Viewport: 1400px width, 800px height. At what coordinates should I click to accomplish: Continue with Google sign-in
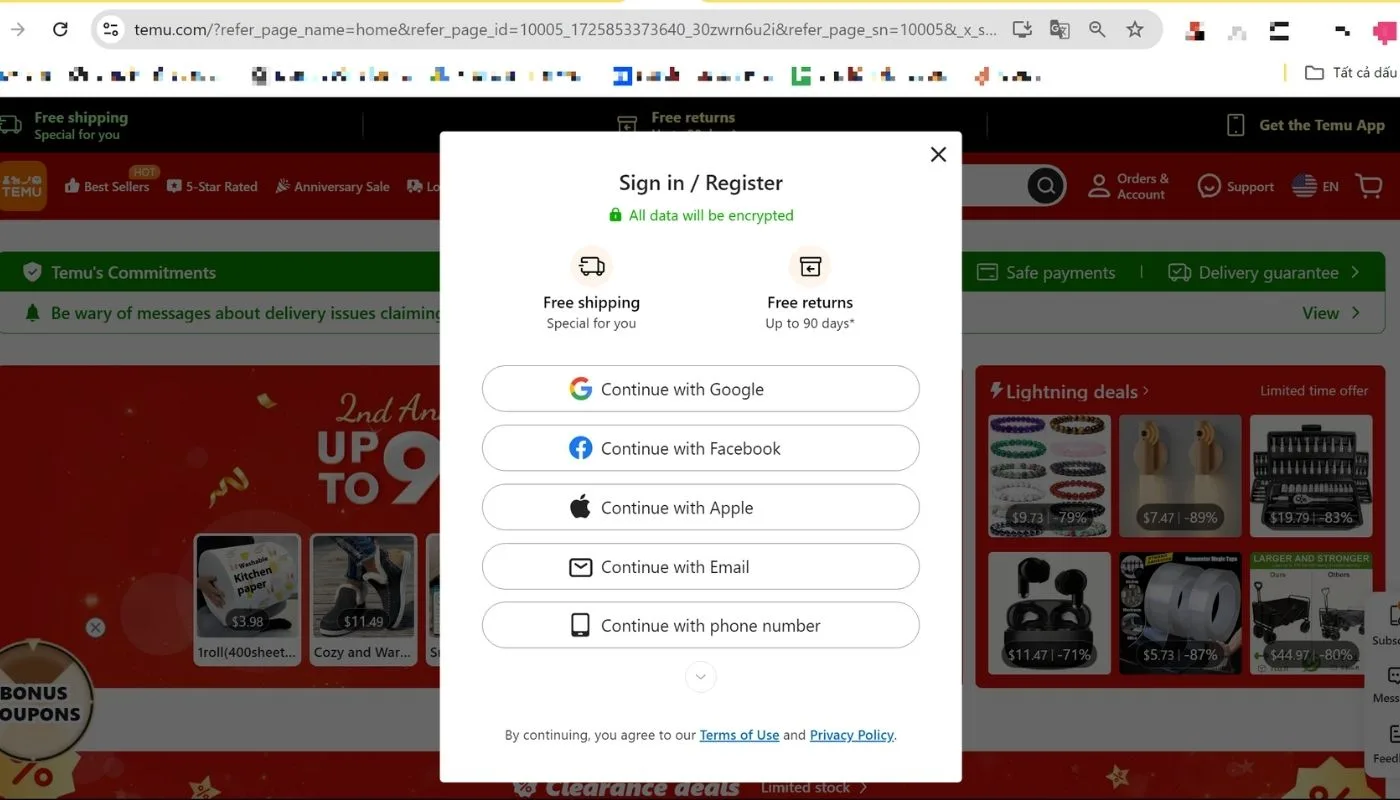pyautogui.click(x=700, y=389)
